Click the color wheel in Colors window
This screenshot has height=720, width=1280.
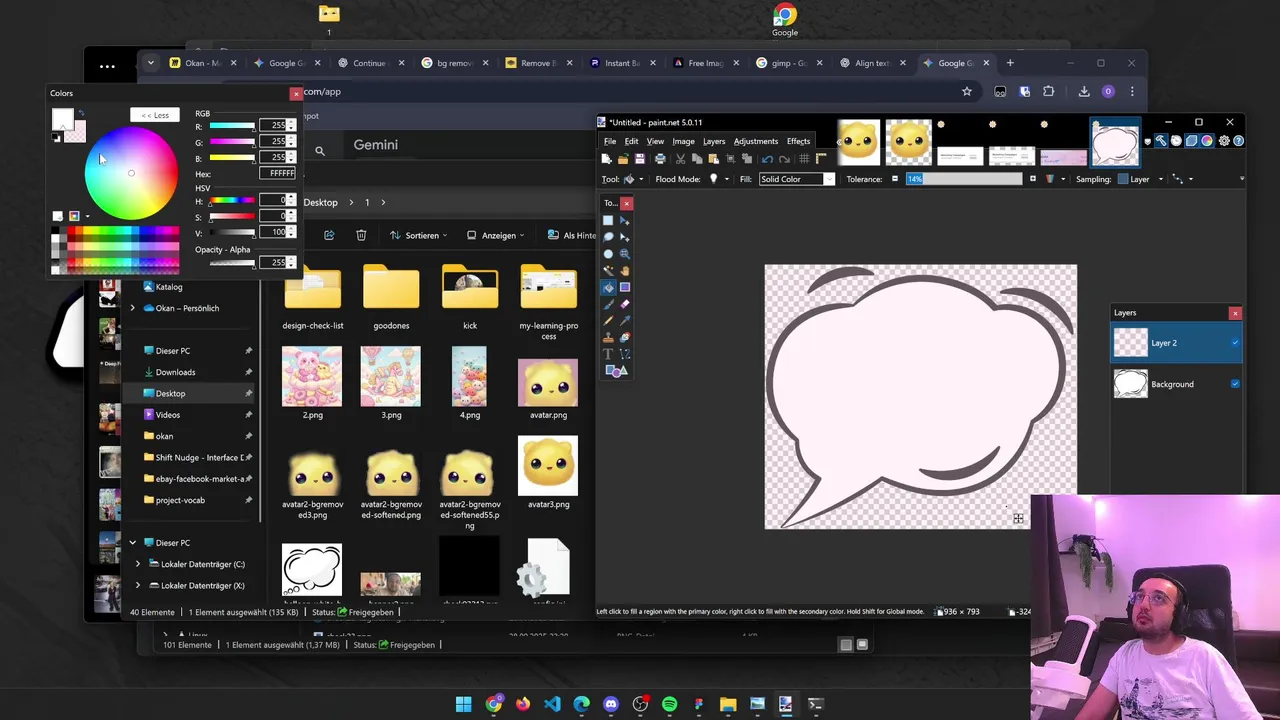131,173
